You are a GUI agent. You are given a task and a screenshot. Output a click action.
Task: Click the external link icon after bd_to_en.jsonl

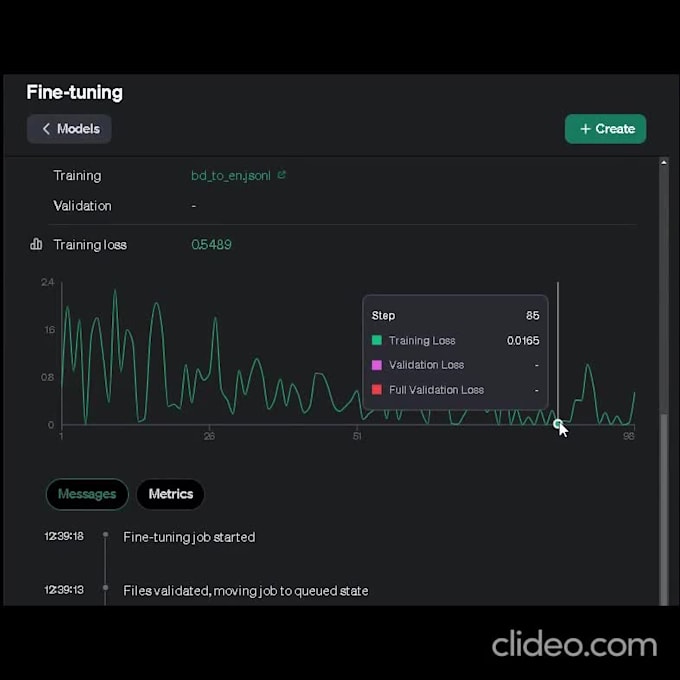click(x=282, y=175)
